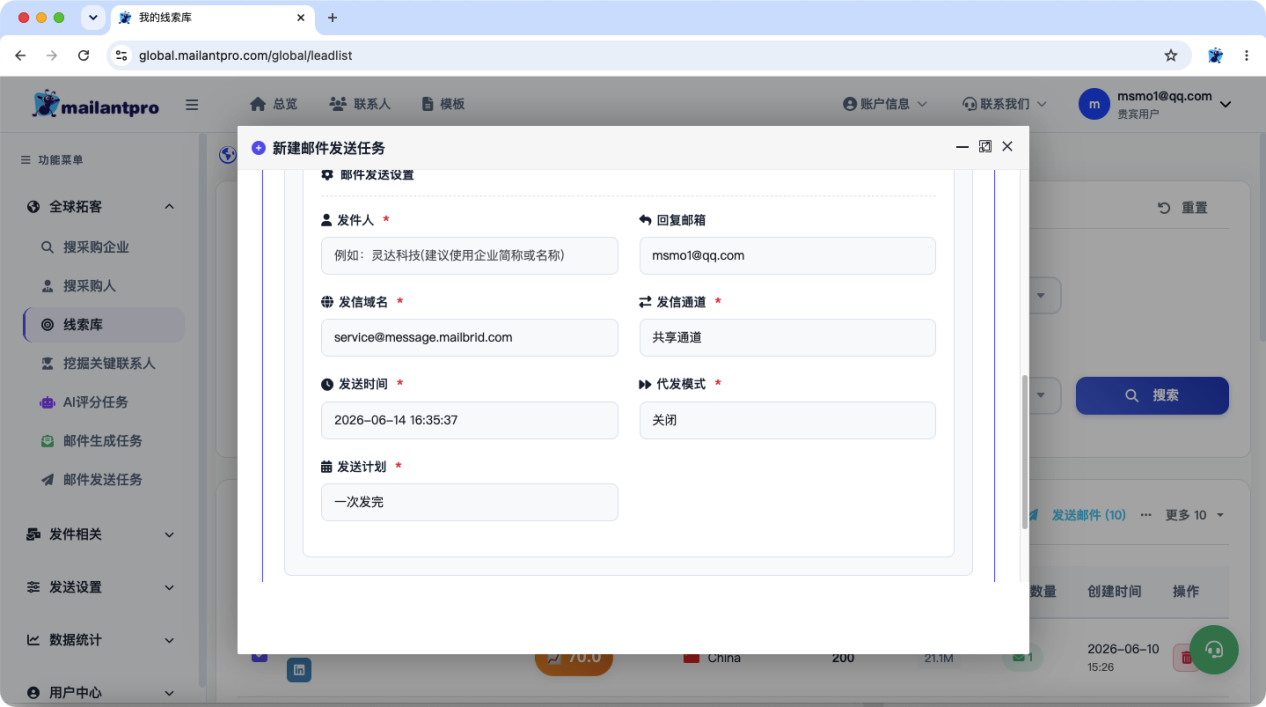The width and height of the screenshot is (1266, 707).
Task: Click the user avatar circle 'm'
Action: pos(1094,104)
